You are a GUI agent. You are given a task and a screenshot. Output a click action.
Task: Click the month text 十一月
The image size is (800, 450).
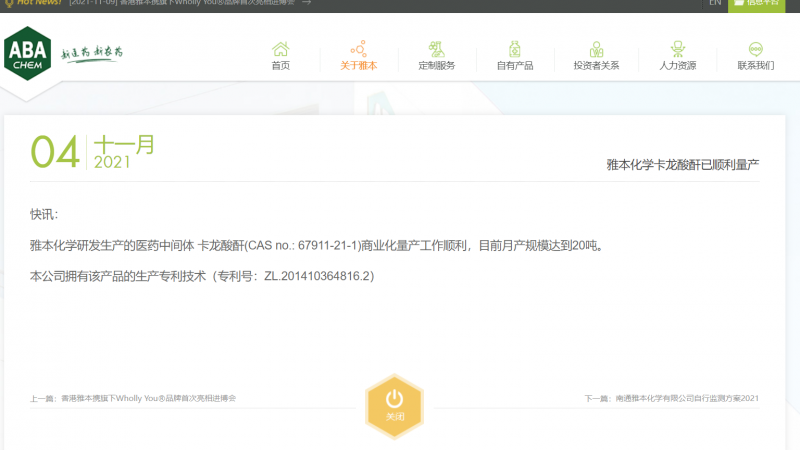click(x=124, y=145)
